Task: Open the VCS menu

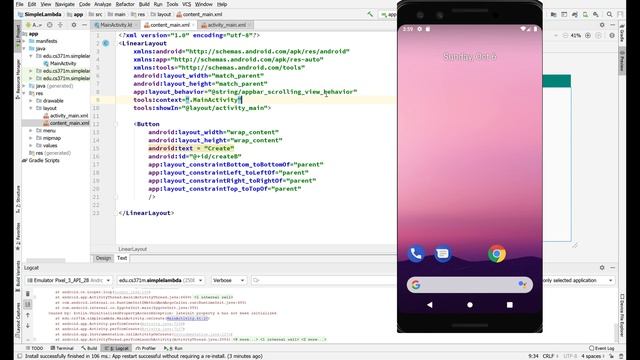Action: point(187,4)
